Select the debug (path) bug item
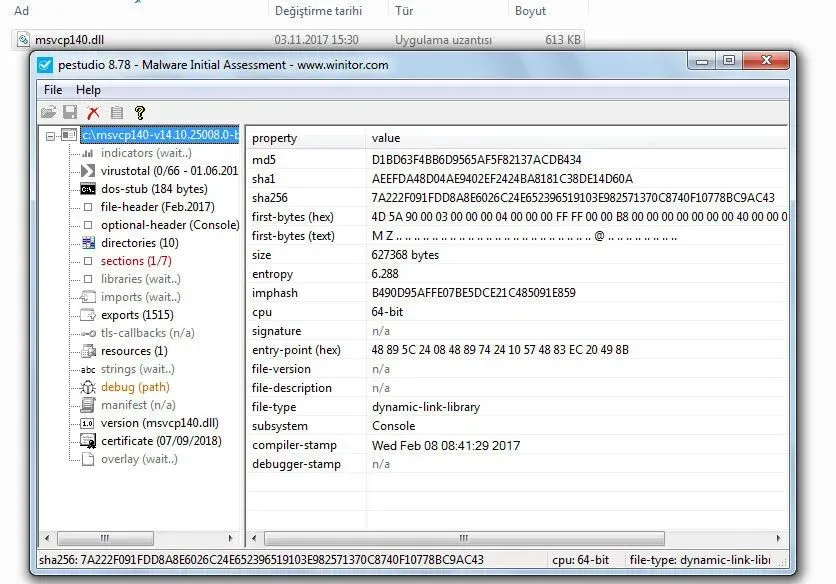This screenshot has height=584, width=836. tap(135, 387)
